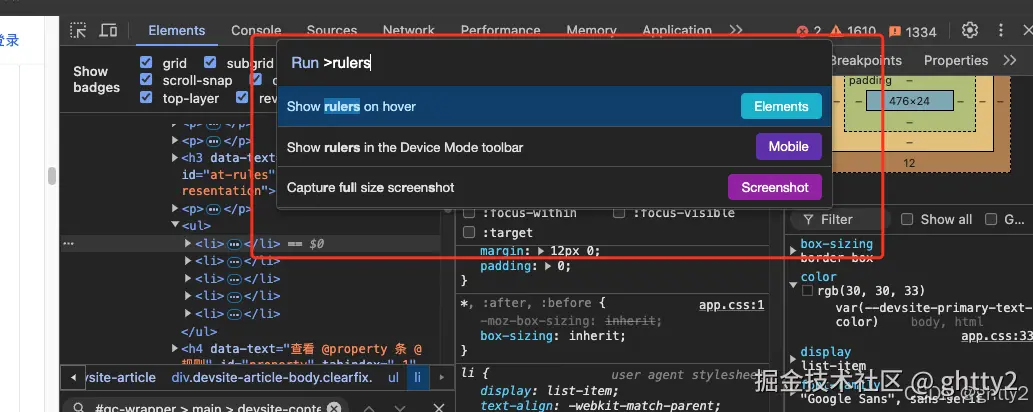This screenshot has width=1033, height=412.
Task: Open the Memory tab
Action: coord(592,30)
